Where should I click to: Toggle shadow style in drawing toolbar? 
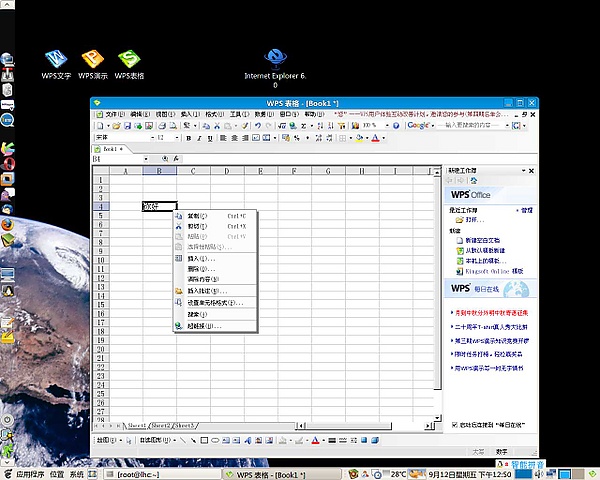click(x=364, y=441)
